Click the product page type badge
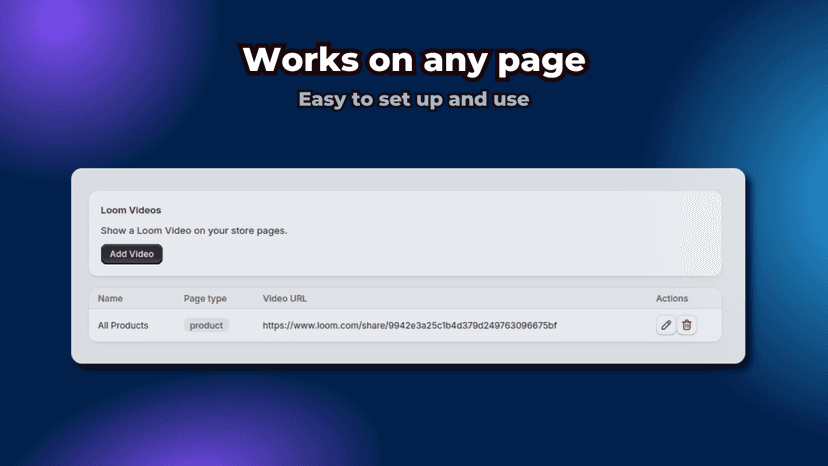 (206, 325)
